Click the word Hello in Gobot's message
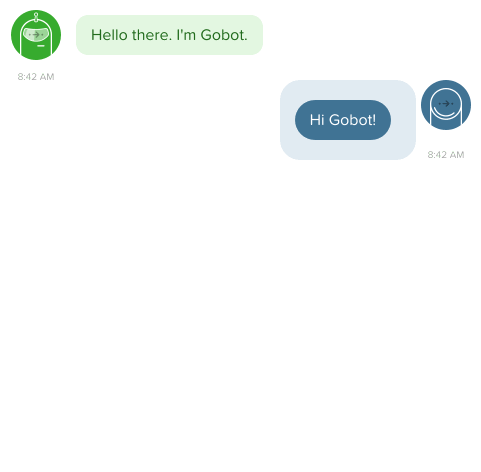 pyautogui.click(x=109, y=35)
